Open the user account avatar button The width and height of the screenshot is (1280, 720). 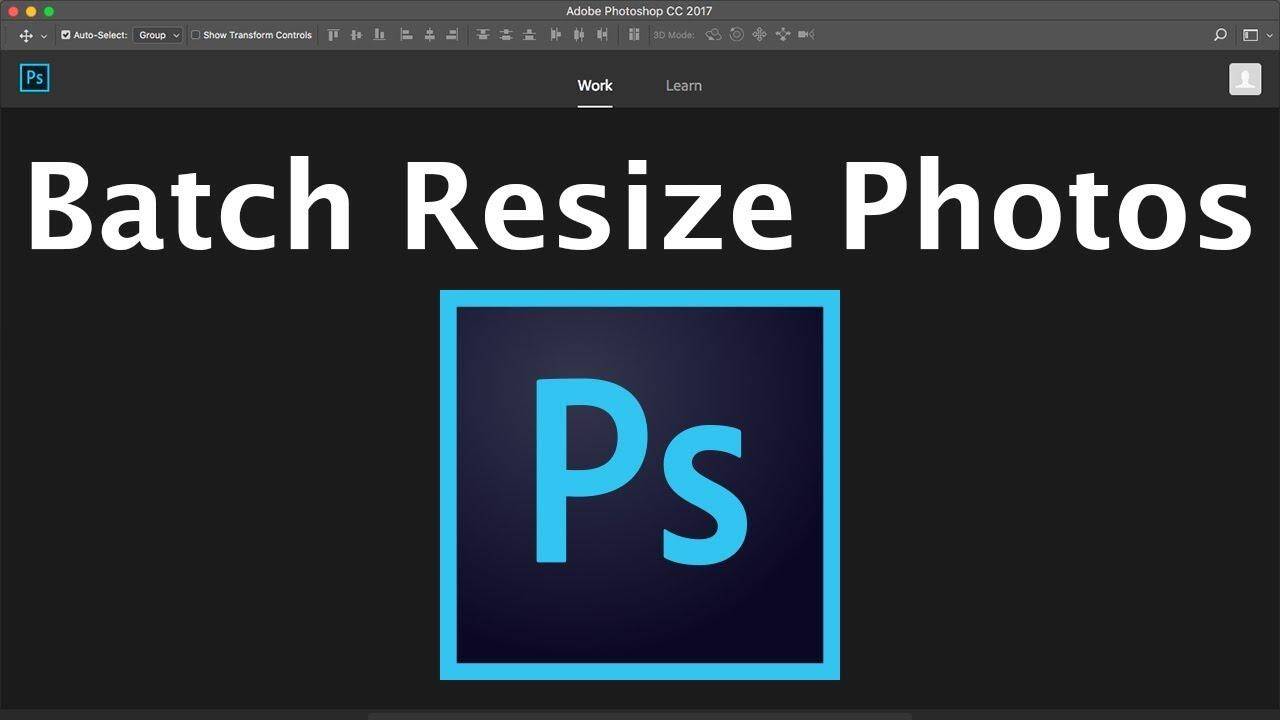click(1245, 78)
